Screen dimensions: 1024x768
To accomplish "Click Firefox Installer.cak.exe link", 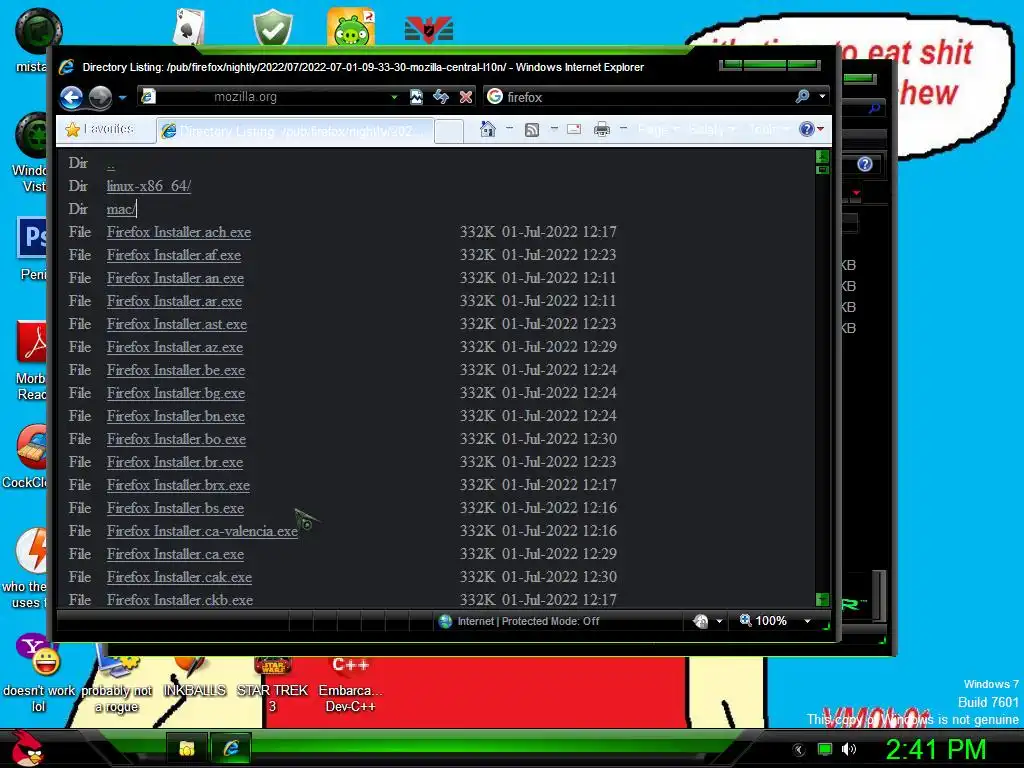I will [179, 577].
